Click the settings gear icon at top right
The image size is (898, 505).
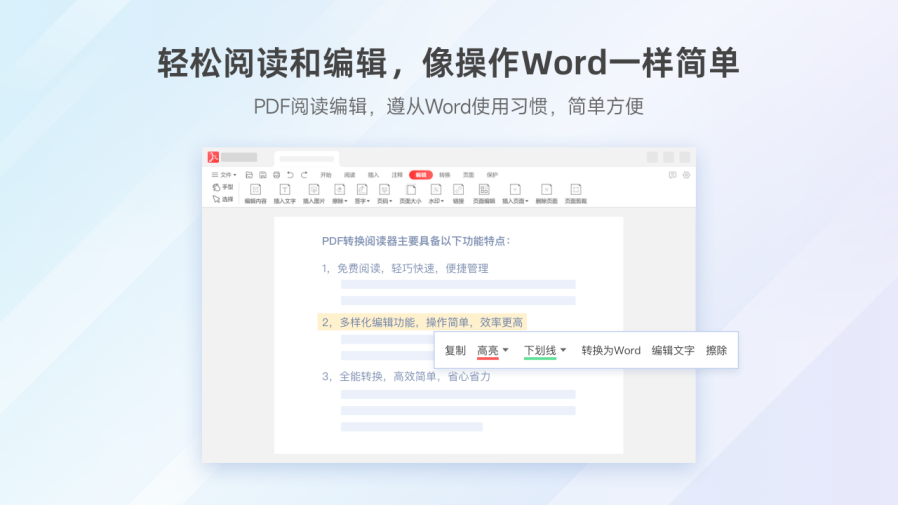point(686,175)
